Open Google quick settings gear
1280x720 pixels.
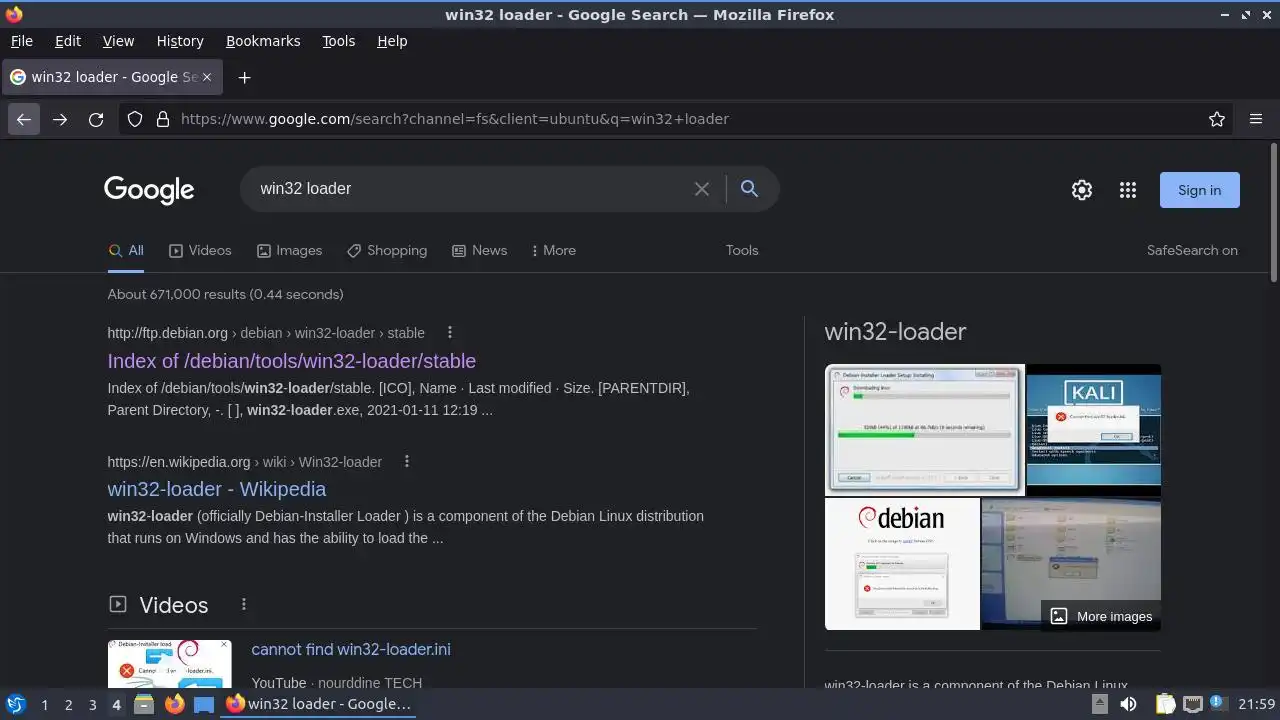pos(1082,190)
